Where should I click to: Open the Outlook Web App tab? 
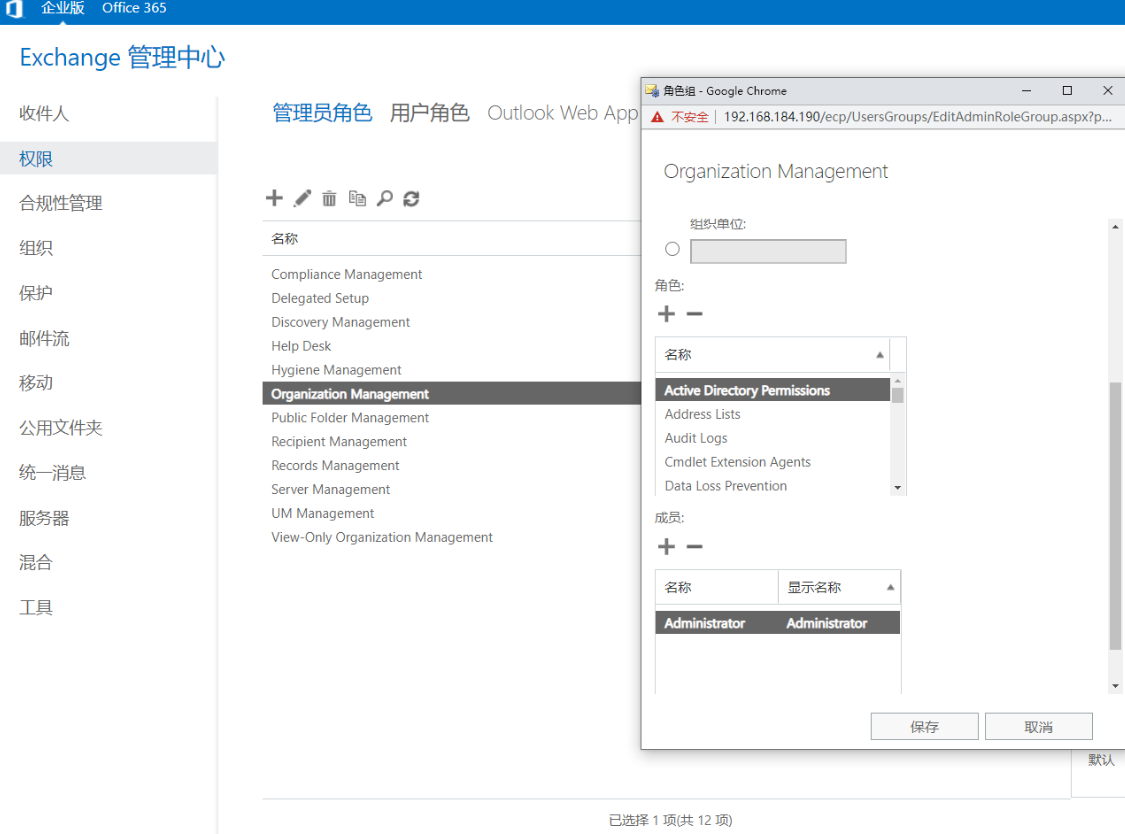(x=562, y=113)
